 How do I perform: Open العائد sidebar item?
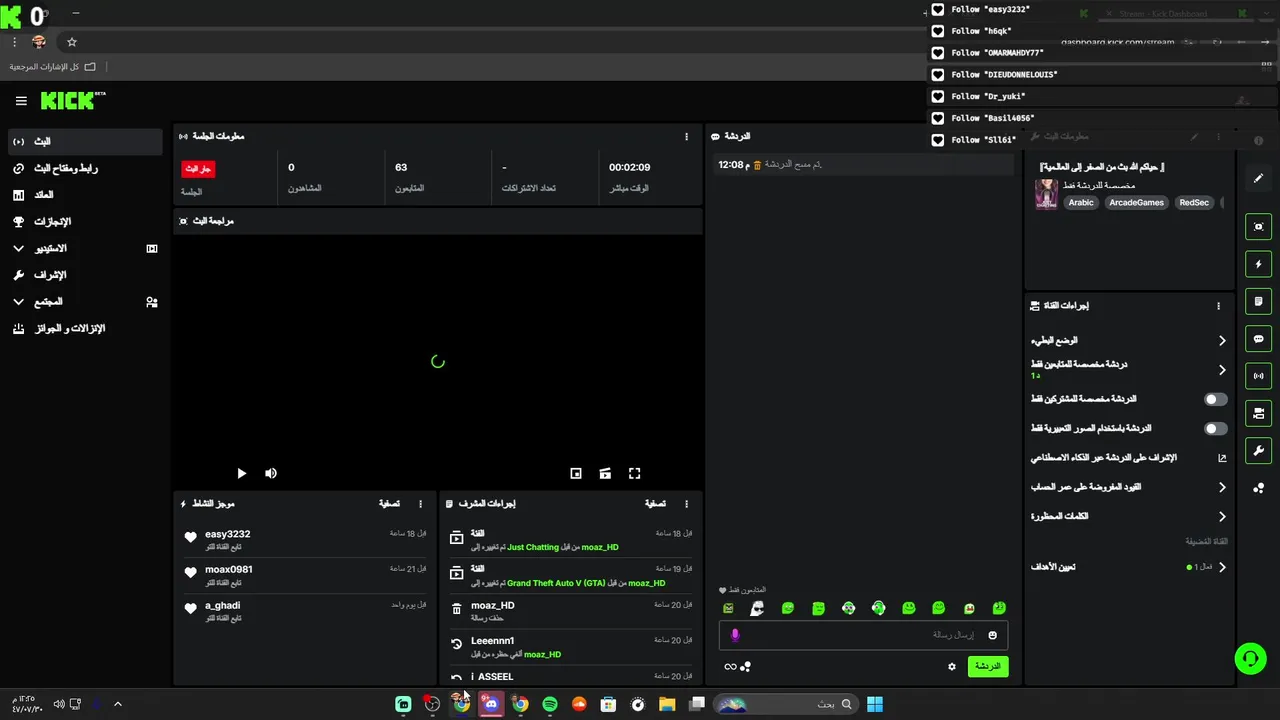(x=84, y=195)
